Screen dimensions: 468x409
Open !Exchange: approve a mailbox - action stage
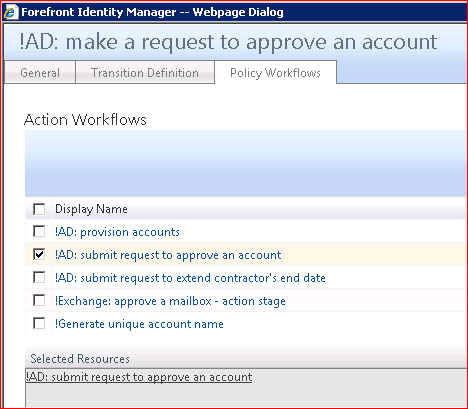point(170,301)
